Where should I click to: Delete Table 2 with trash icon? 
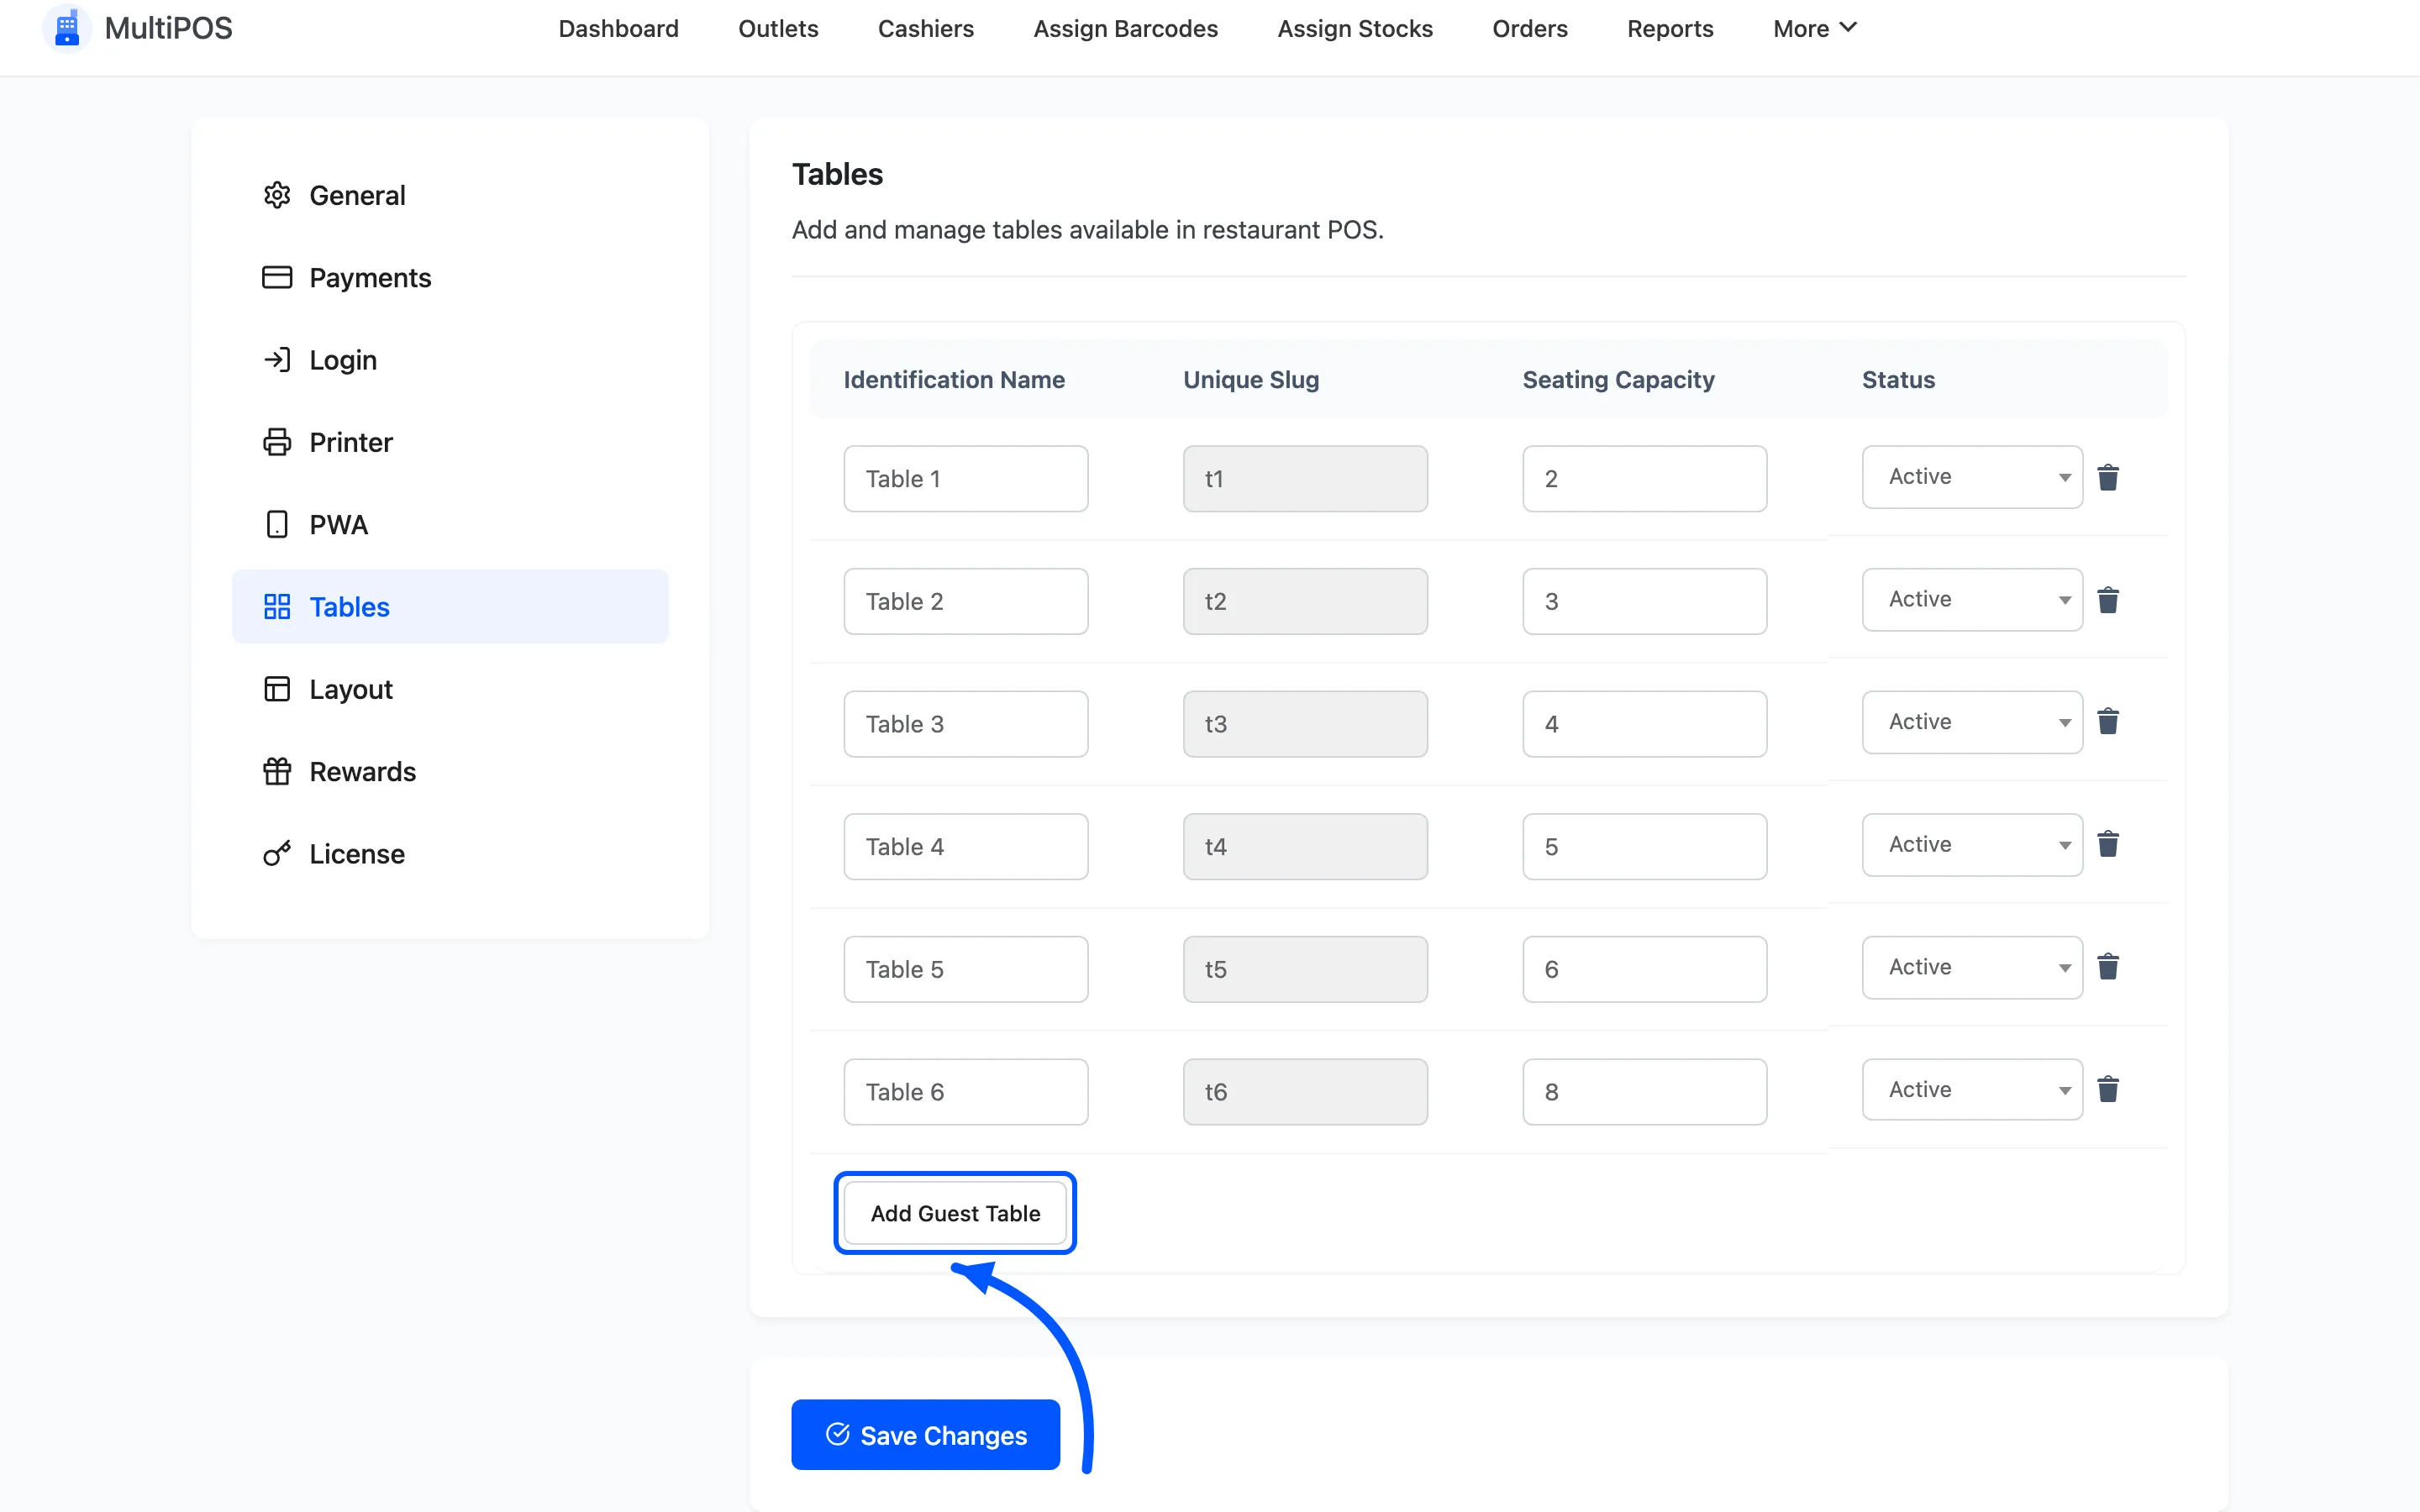2108,600
